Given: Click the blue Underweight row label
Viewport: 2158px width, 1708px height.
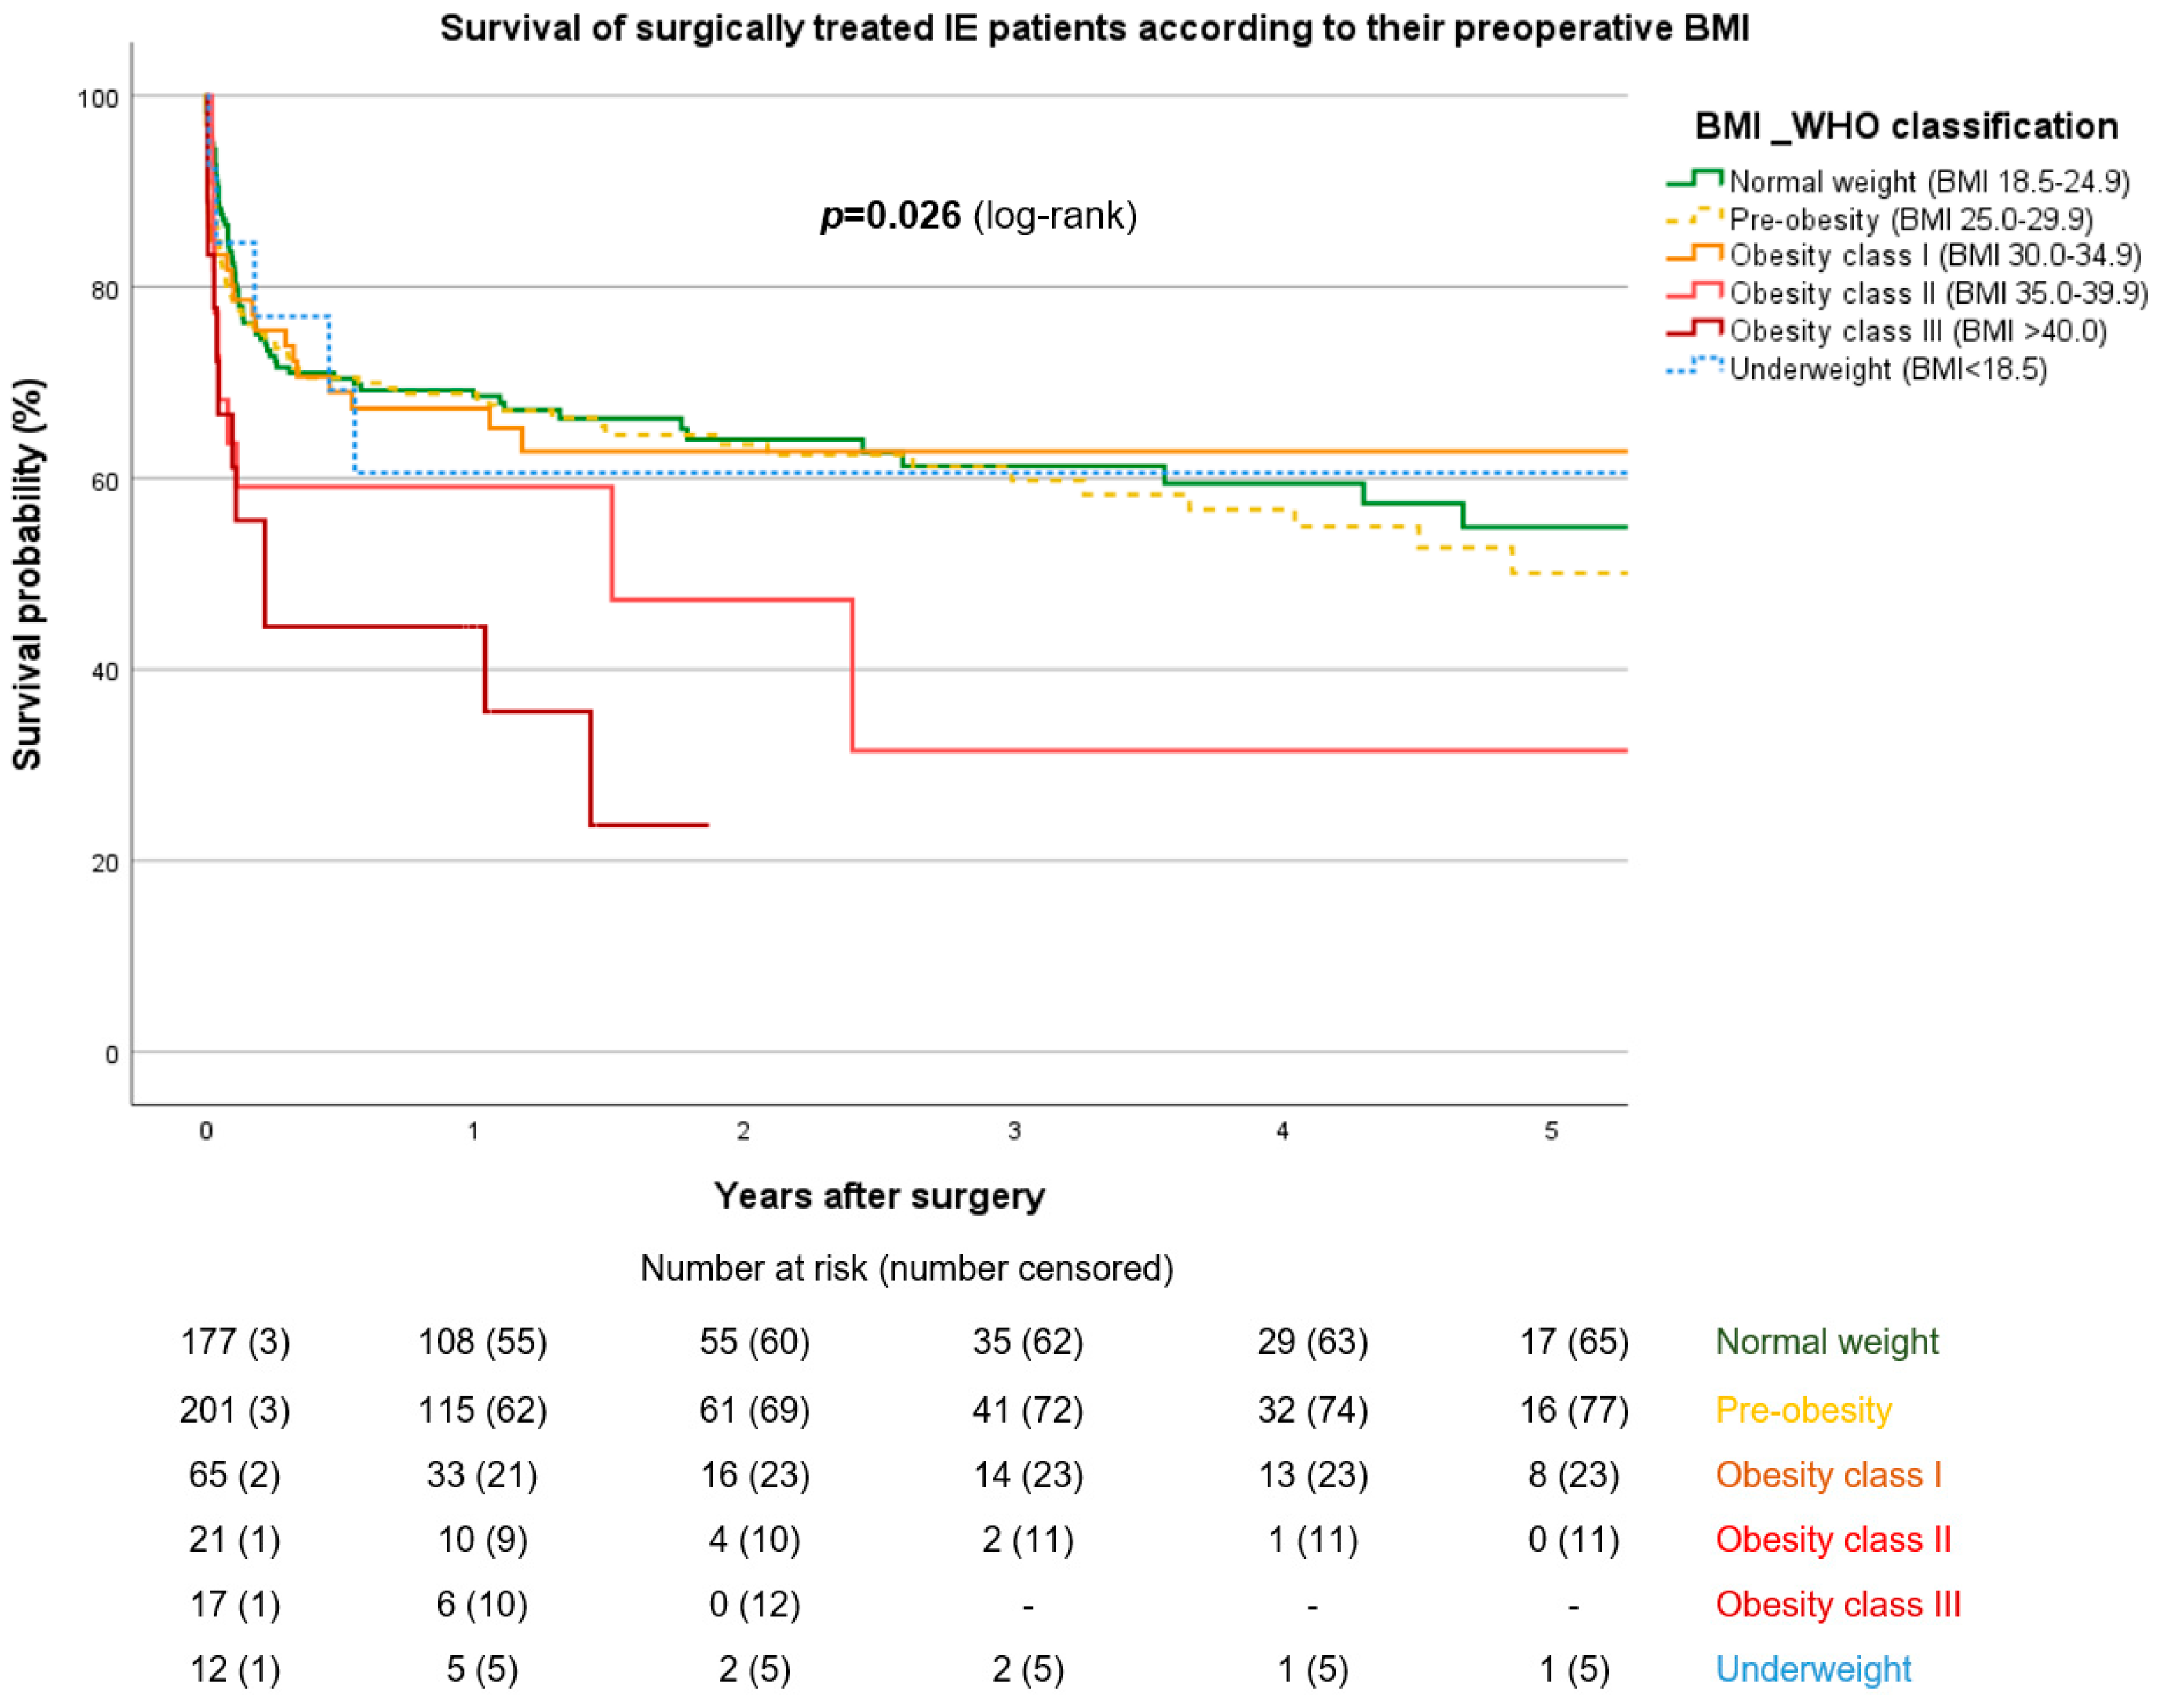Looking at the screenshot, I should (x=1813, y=1668).
